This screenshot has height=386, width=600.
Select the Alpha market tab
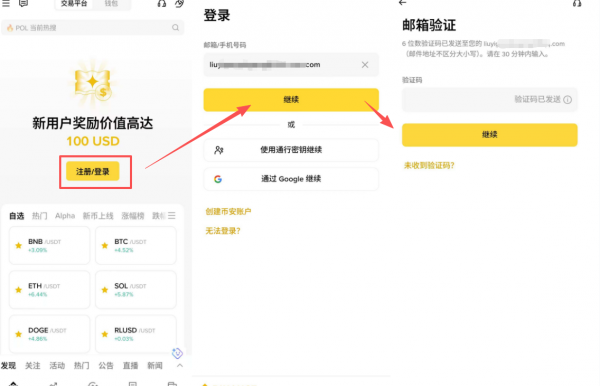coord(65,216)
